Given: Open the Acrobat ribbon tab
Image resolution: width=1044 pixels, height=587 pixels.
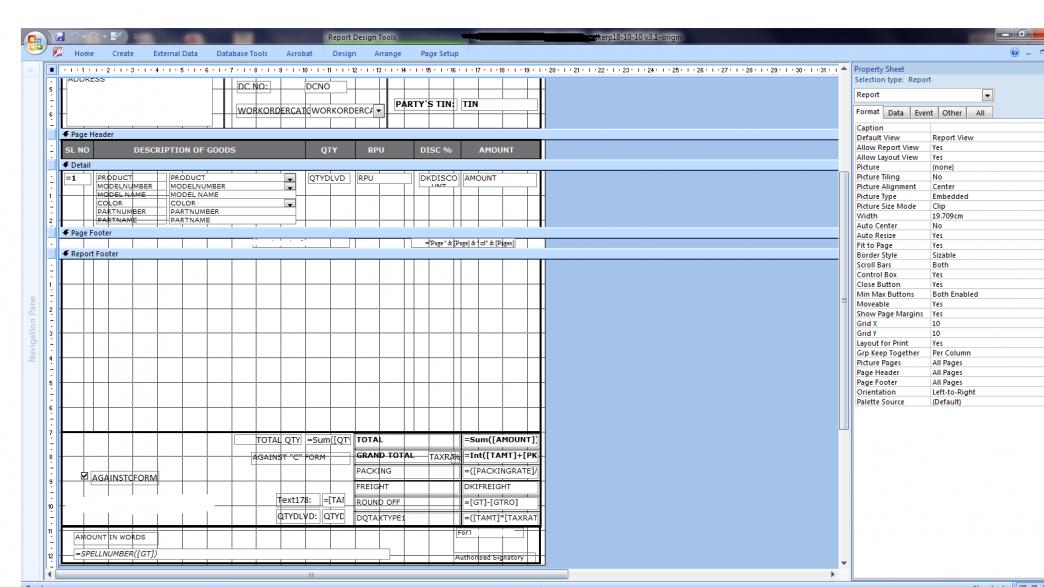Looking at the screenshot, I should pyautogui.click(x=299, y=53).
